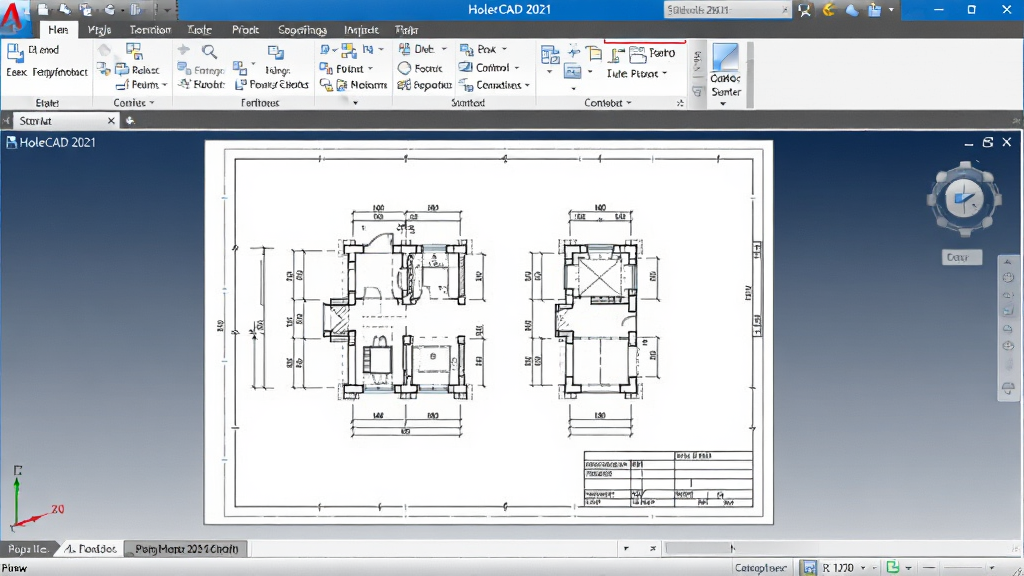Click the Ruobt tool
Image resolution: width=1024 pixels, height=576 pixels.
(201, 84)
